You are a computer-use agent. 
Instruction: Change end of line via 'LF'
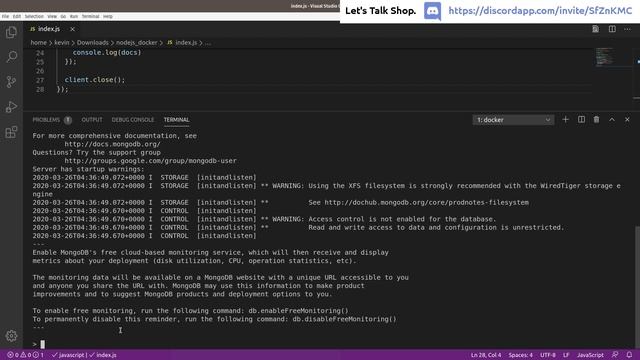point(566,355)
